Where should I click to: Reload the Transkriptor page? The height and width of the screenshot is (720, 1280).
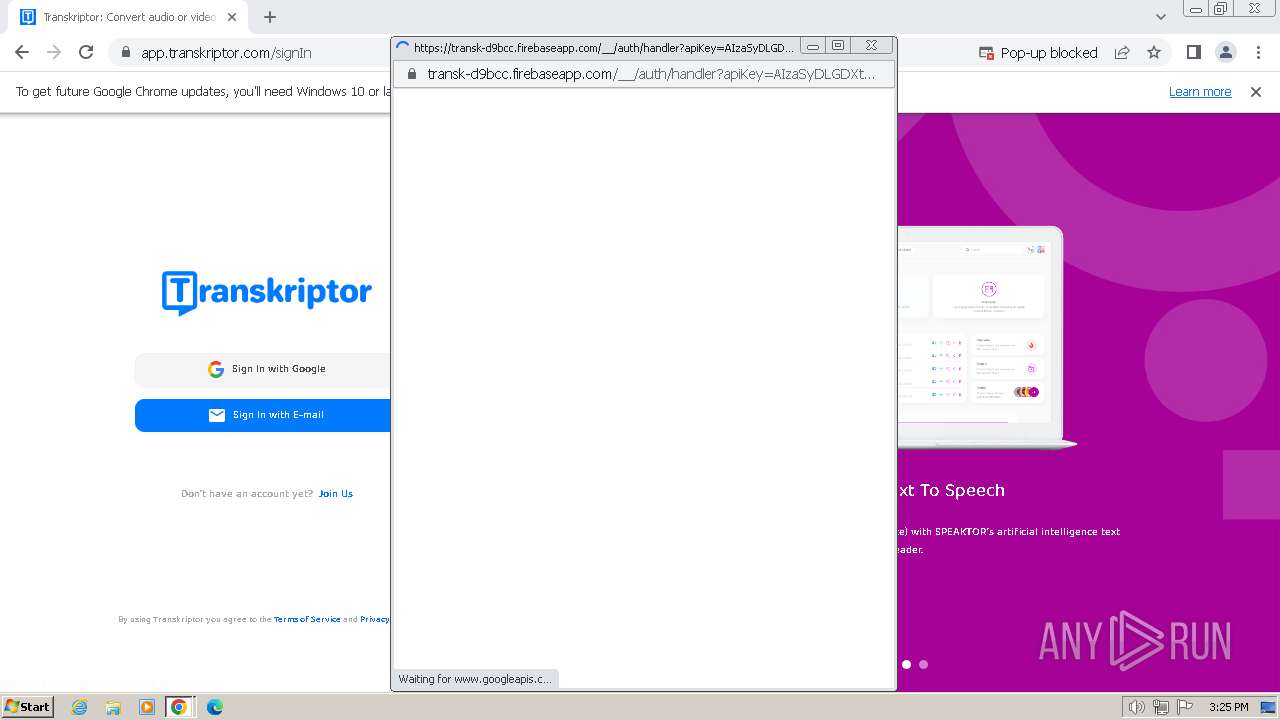(86, 52)
